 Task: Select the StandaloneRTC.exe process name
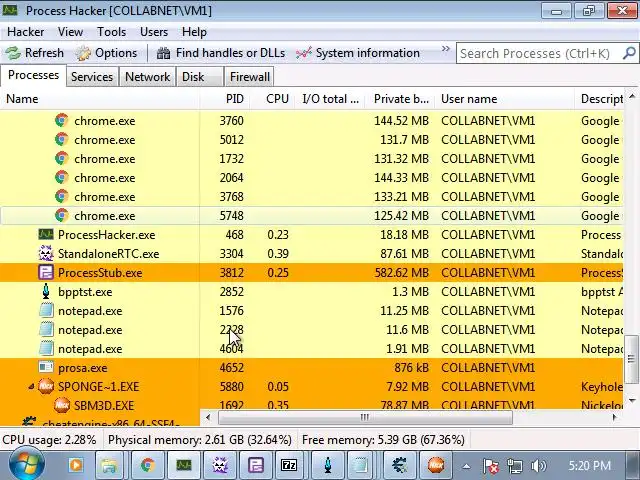tap(108, 254)
